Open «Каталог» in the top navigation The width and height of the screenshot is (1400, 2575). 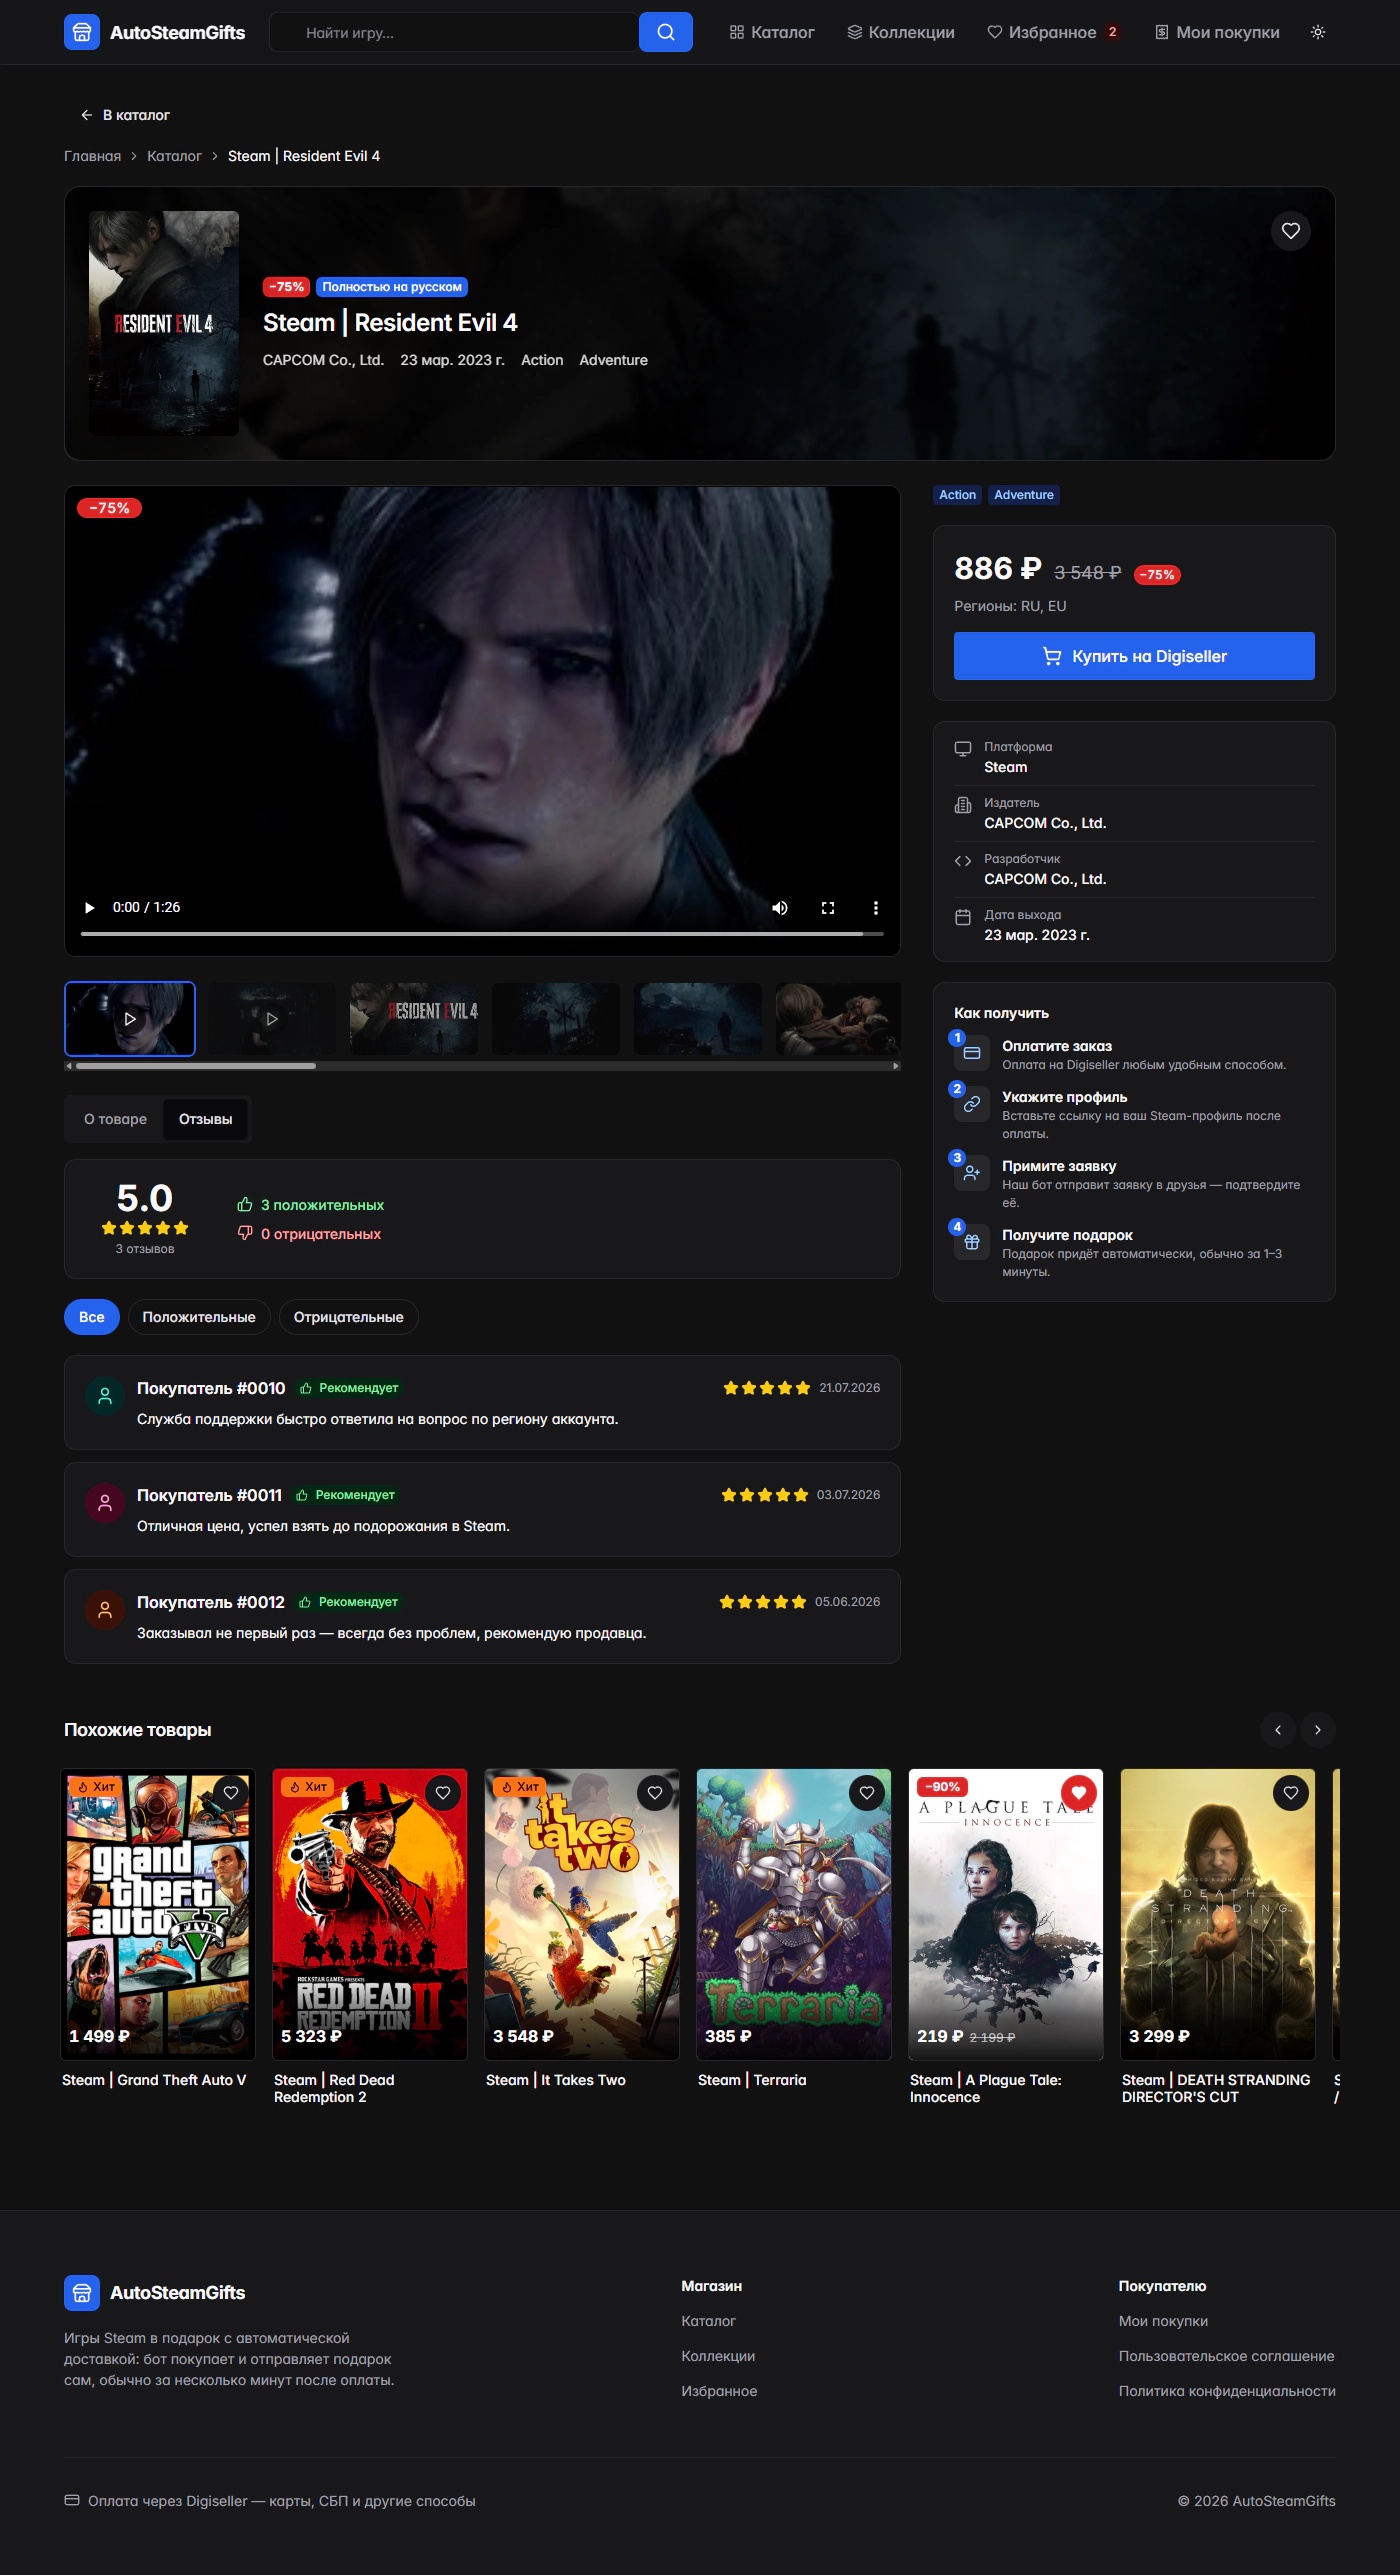point(772,32)
